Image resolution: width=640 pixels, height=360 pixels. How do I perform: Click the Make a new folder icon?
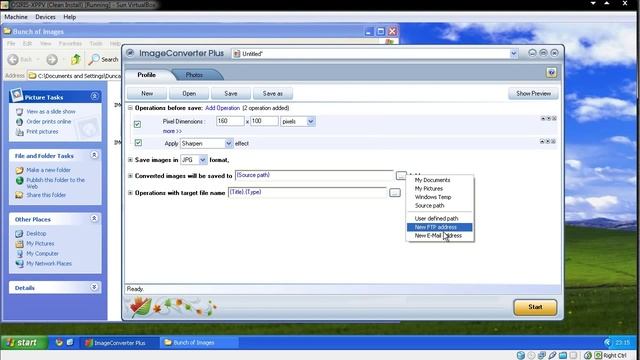pos(19,170)
